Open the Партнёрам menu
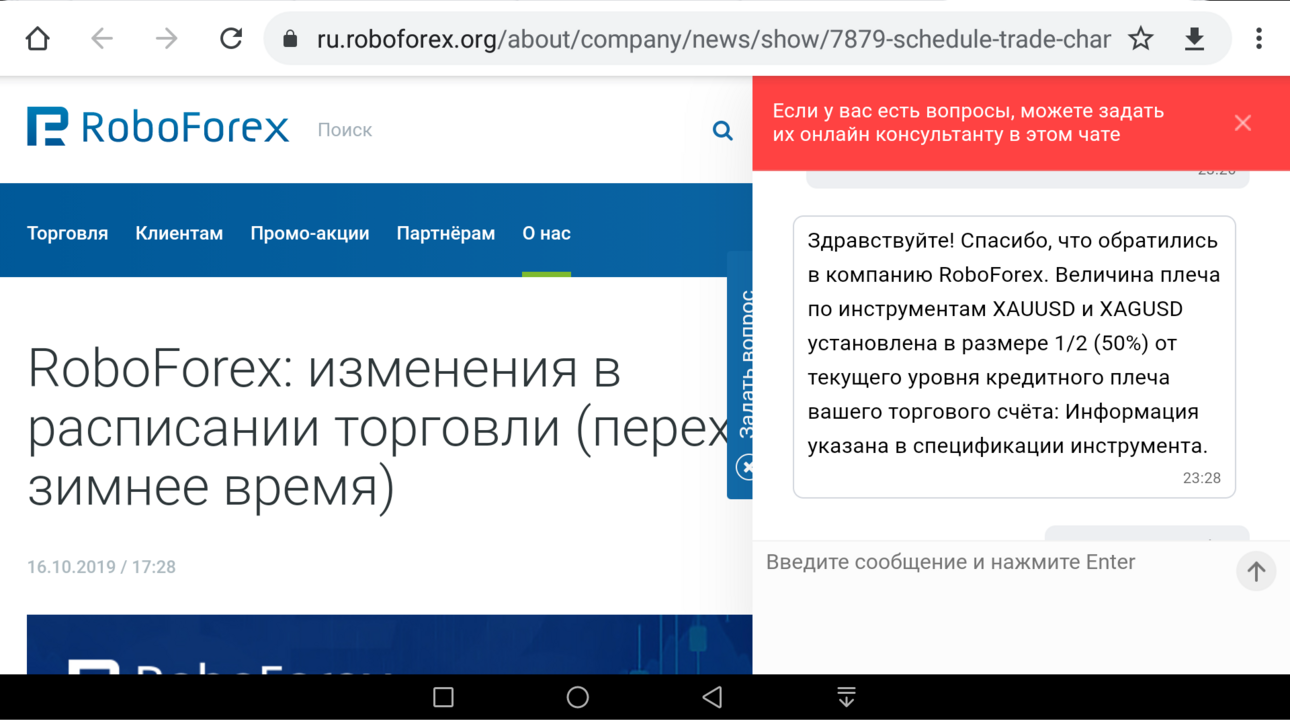This screenshot has height=720, width=1290. click(x=446, y=233)
